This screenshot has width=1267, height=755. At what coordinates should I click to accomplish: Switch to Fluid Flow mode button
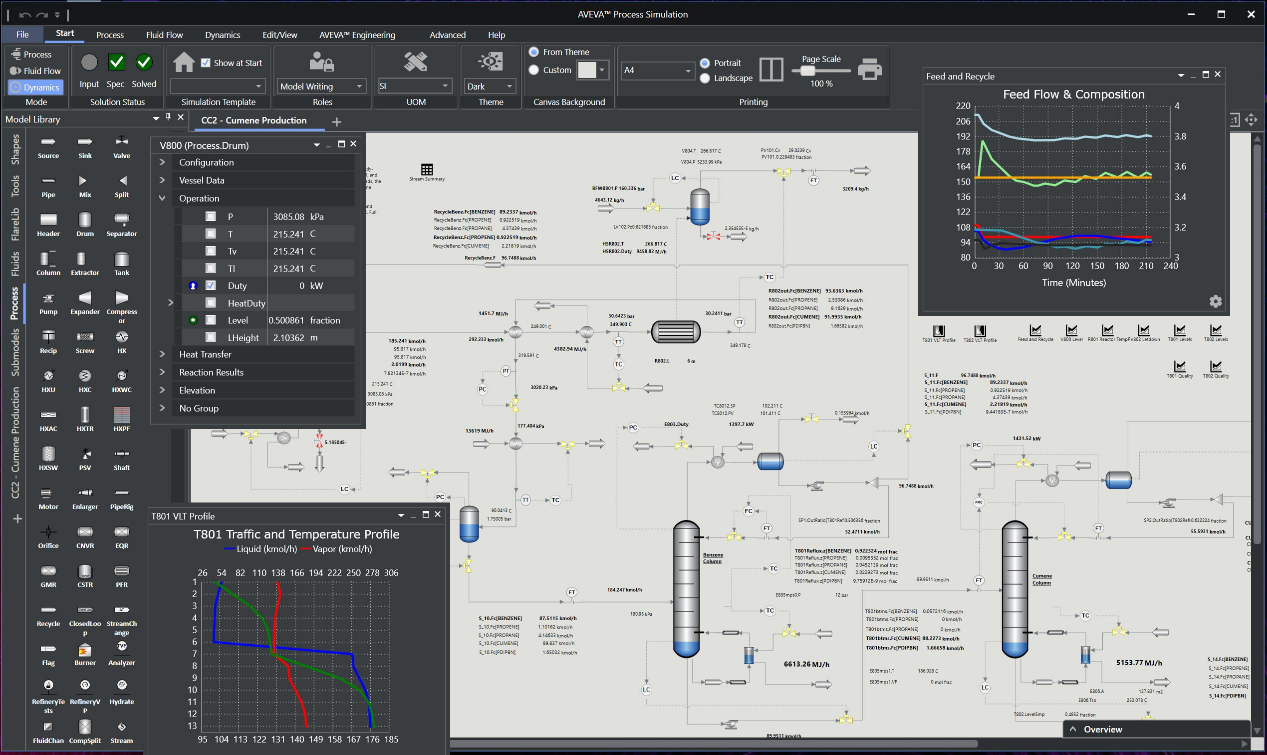pyautogui.click(x=36, y=71)
